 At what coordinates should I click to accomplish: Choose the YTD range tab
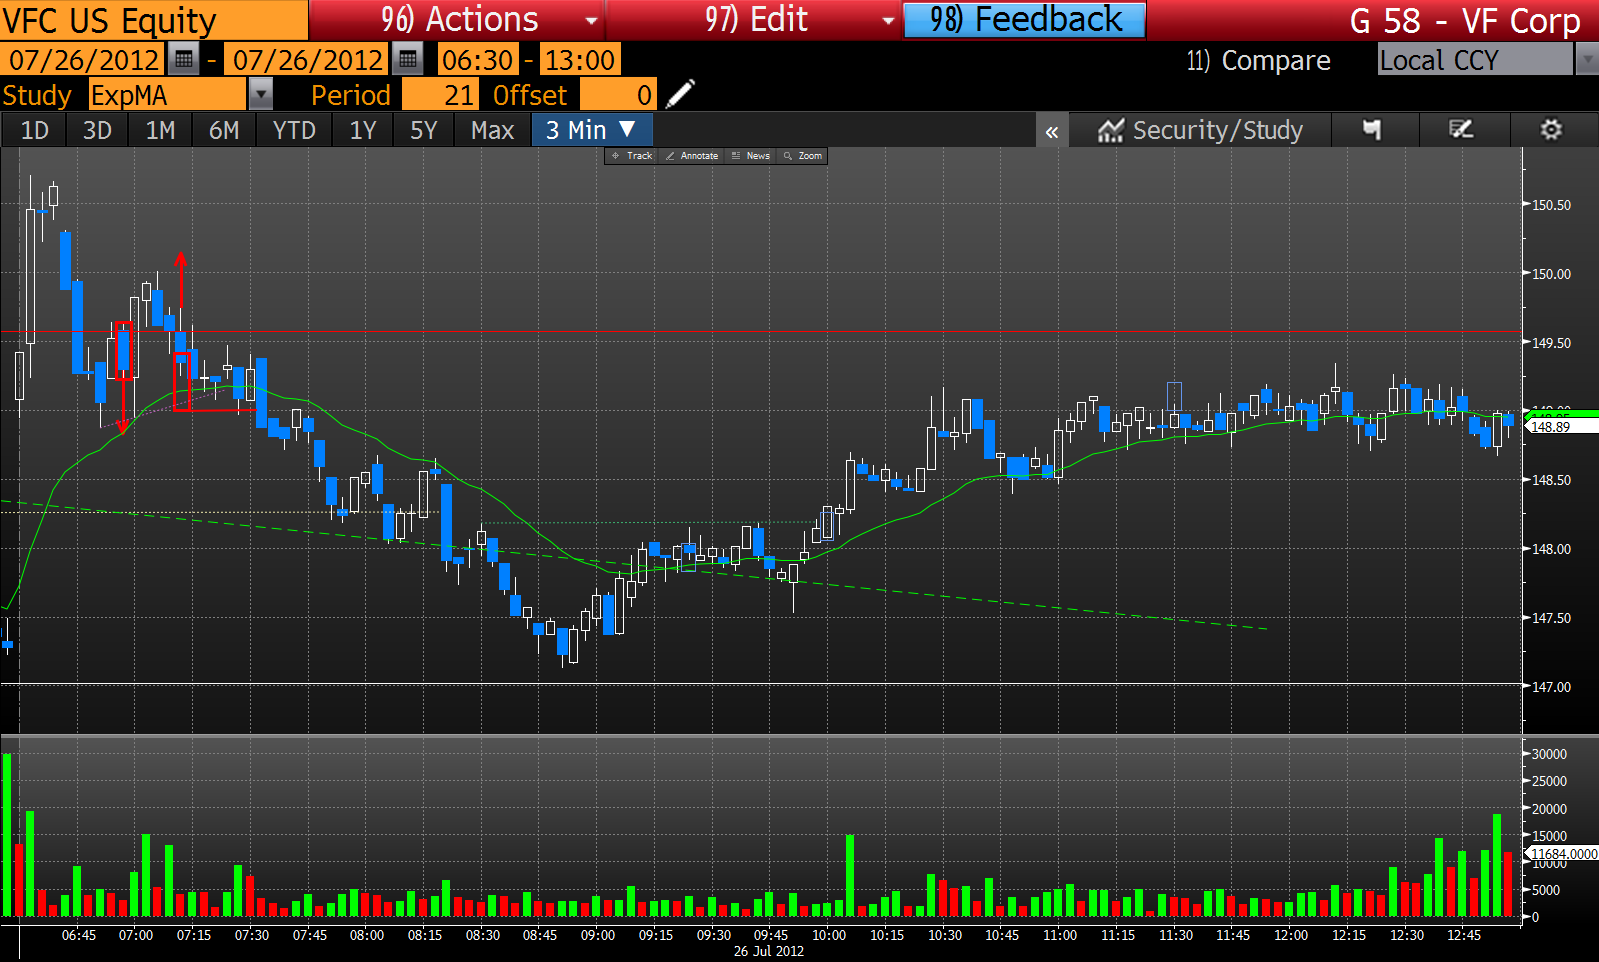coord(294,130)
